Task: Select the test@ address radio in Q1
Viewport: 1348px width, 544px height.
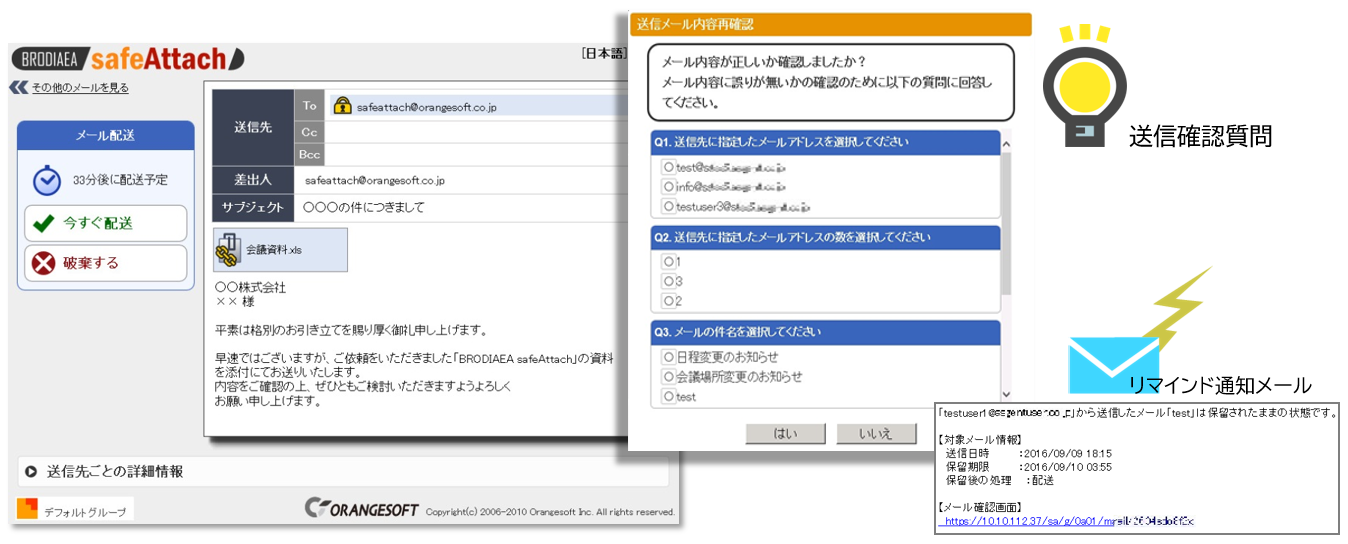Action: tap(668, 167)
